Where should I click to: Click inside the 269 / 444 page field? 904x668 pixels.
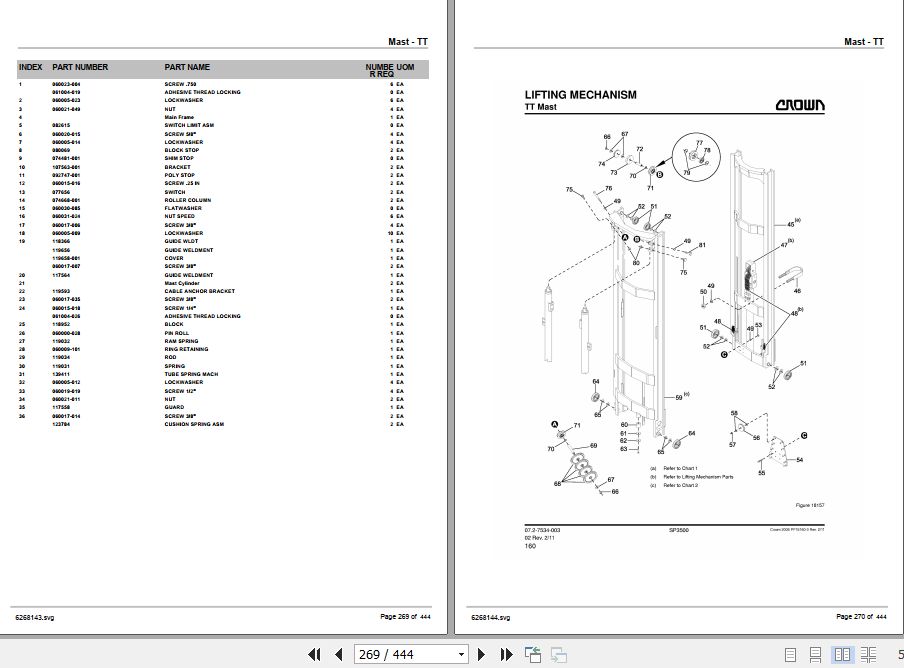click(x=400, y=653)
